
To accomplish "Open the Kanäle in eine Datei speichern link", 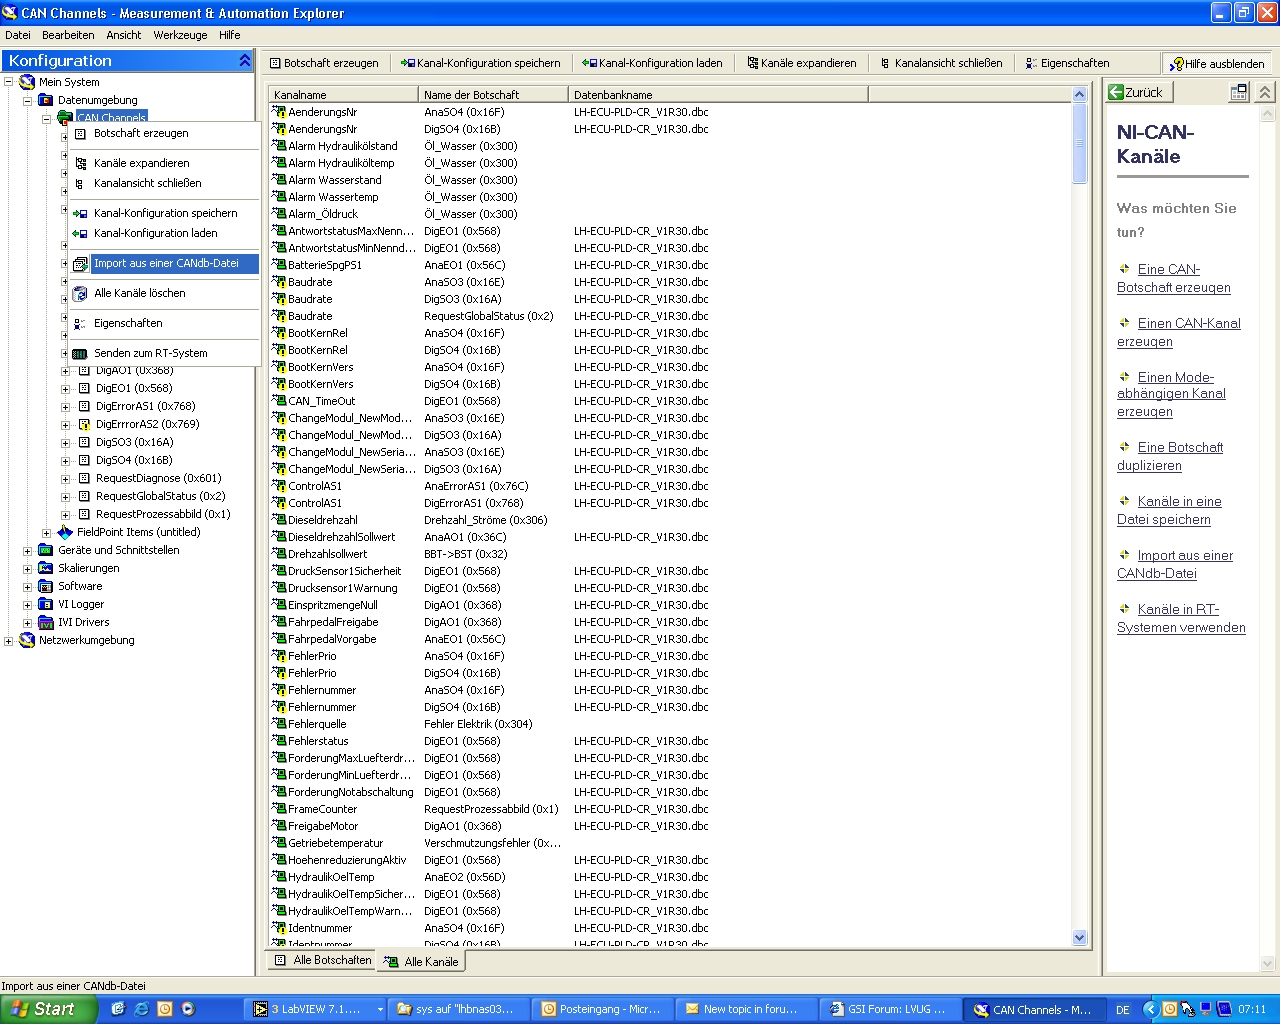I will tap(1168, 510).
